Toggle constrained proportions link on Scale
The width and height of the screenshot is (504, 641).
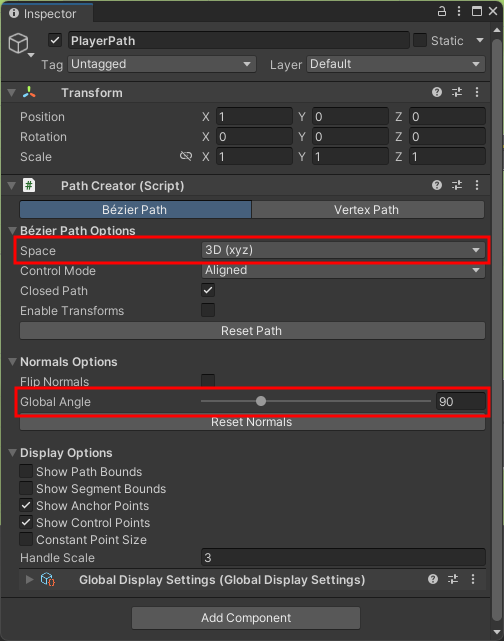coord(186,156)
